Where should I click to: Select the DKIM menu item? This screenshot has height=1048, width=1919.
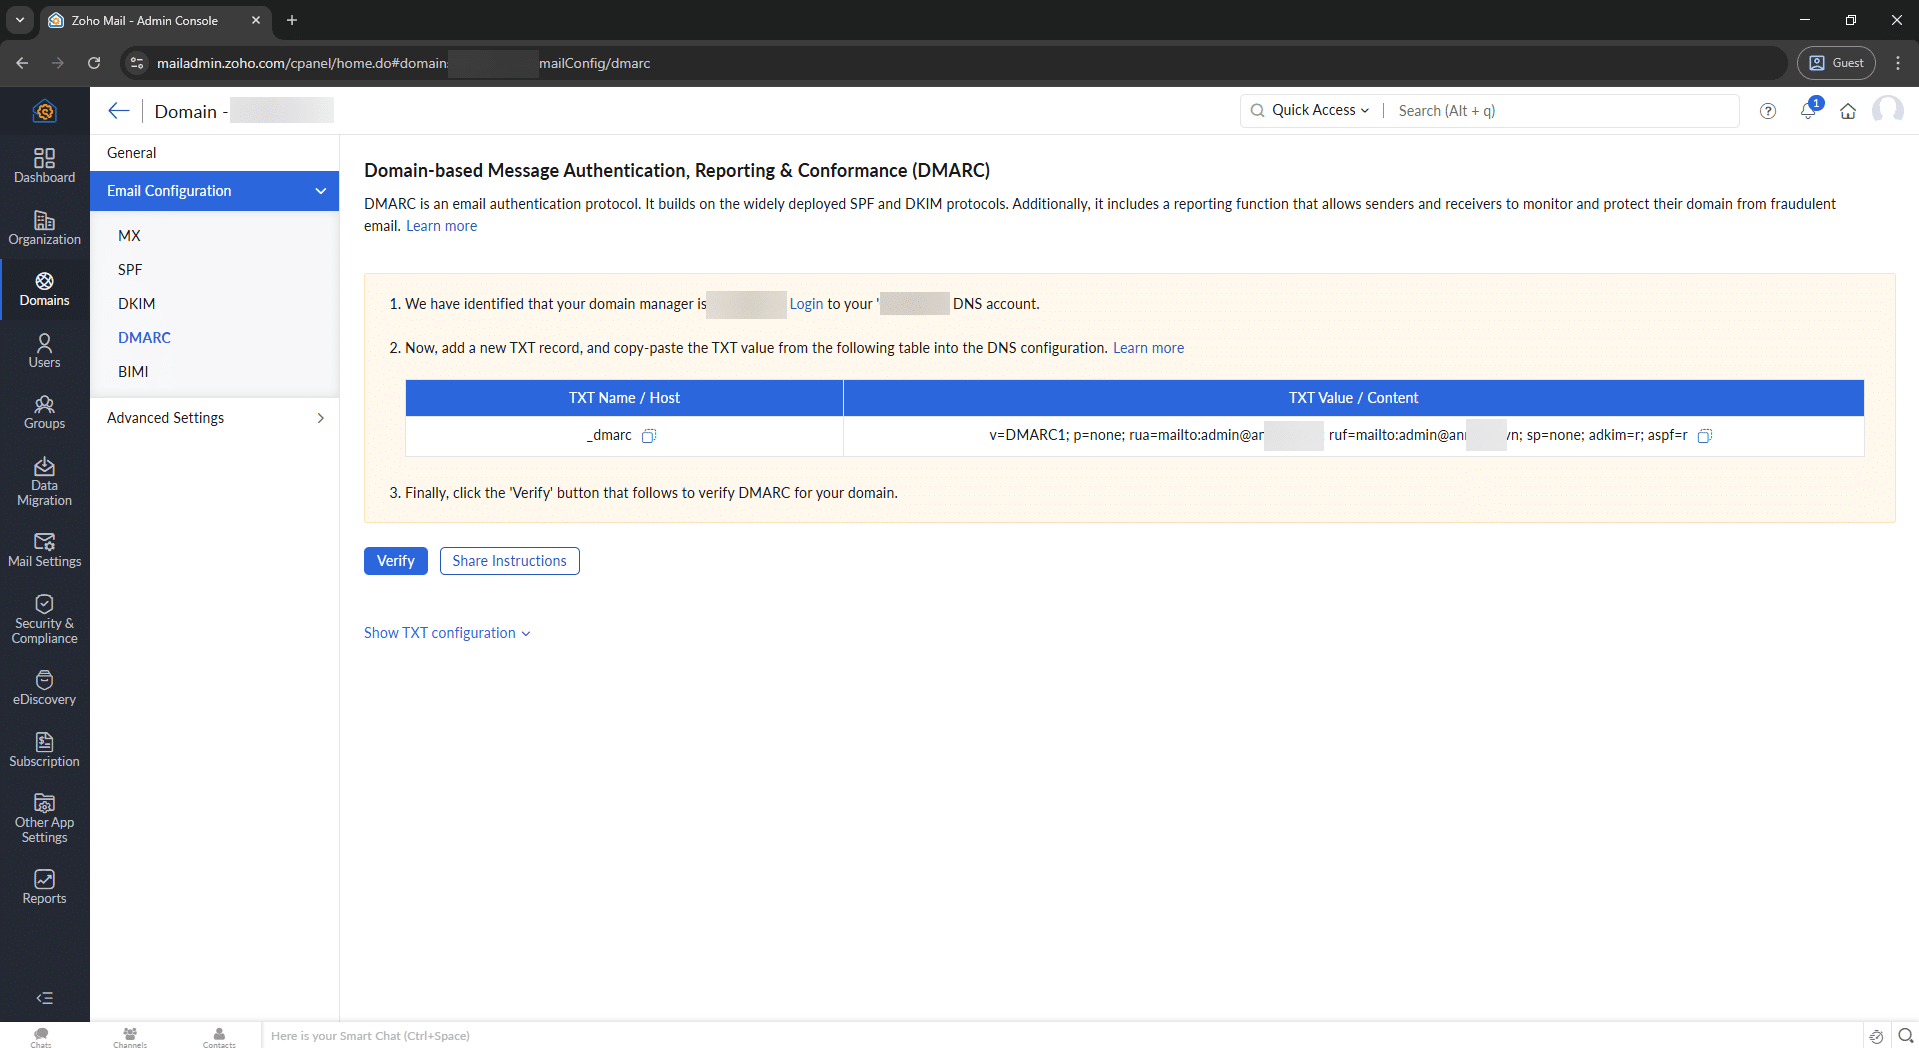tap(137, 304)
